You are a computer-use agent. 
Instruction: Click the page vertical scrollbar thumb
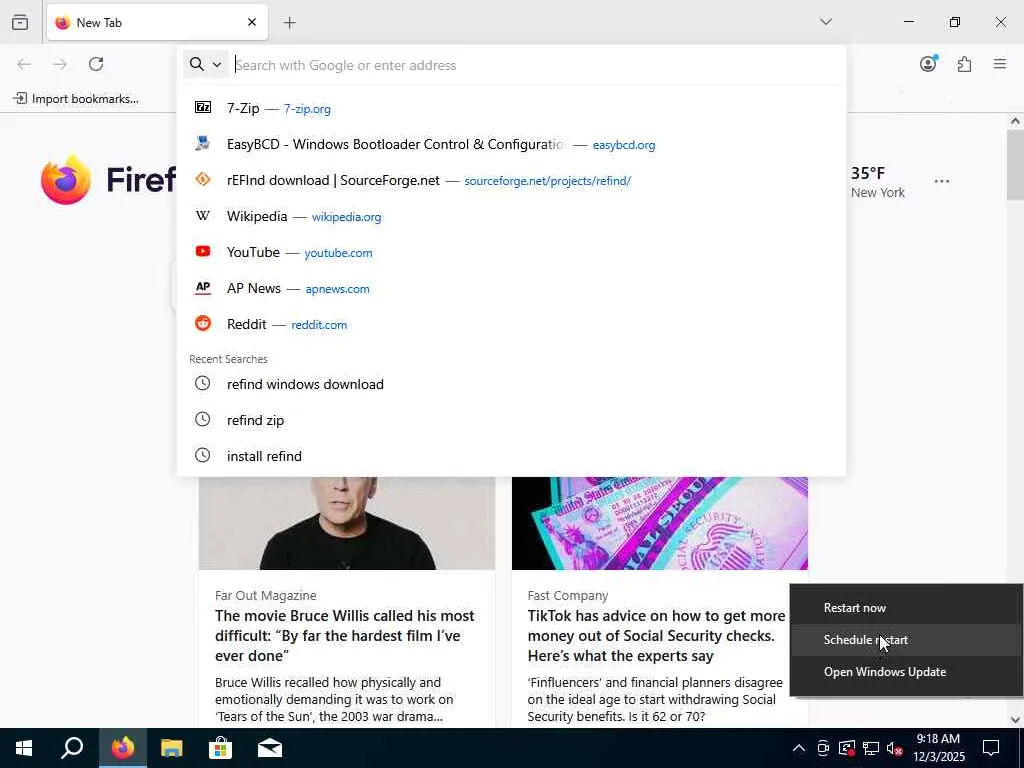pyautogui.click(x=1015, y=165)
